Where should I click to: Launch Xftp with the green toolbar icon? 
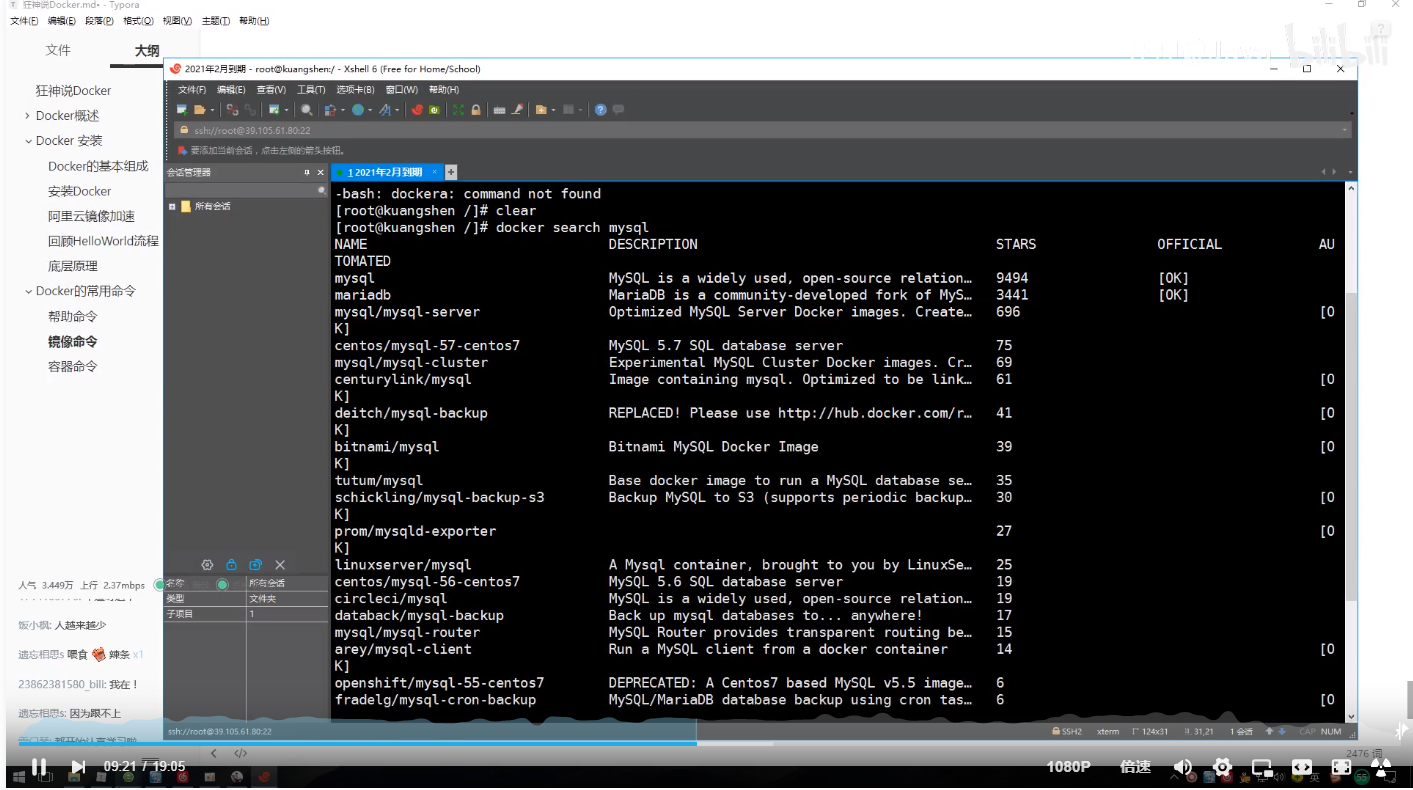click(434, 110)
